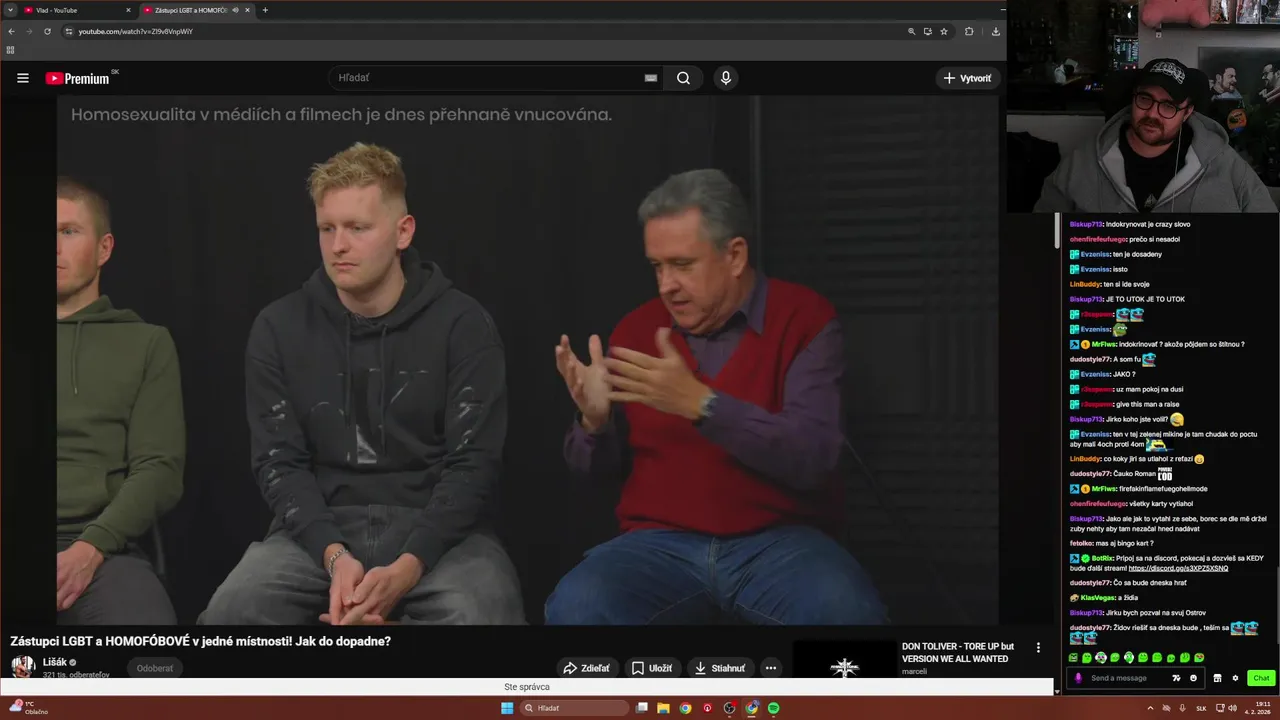Open File Explorer from the taskbar
This screenshot has height=720, width=1280.
pos(663,708)
